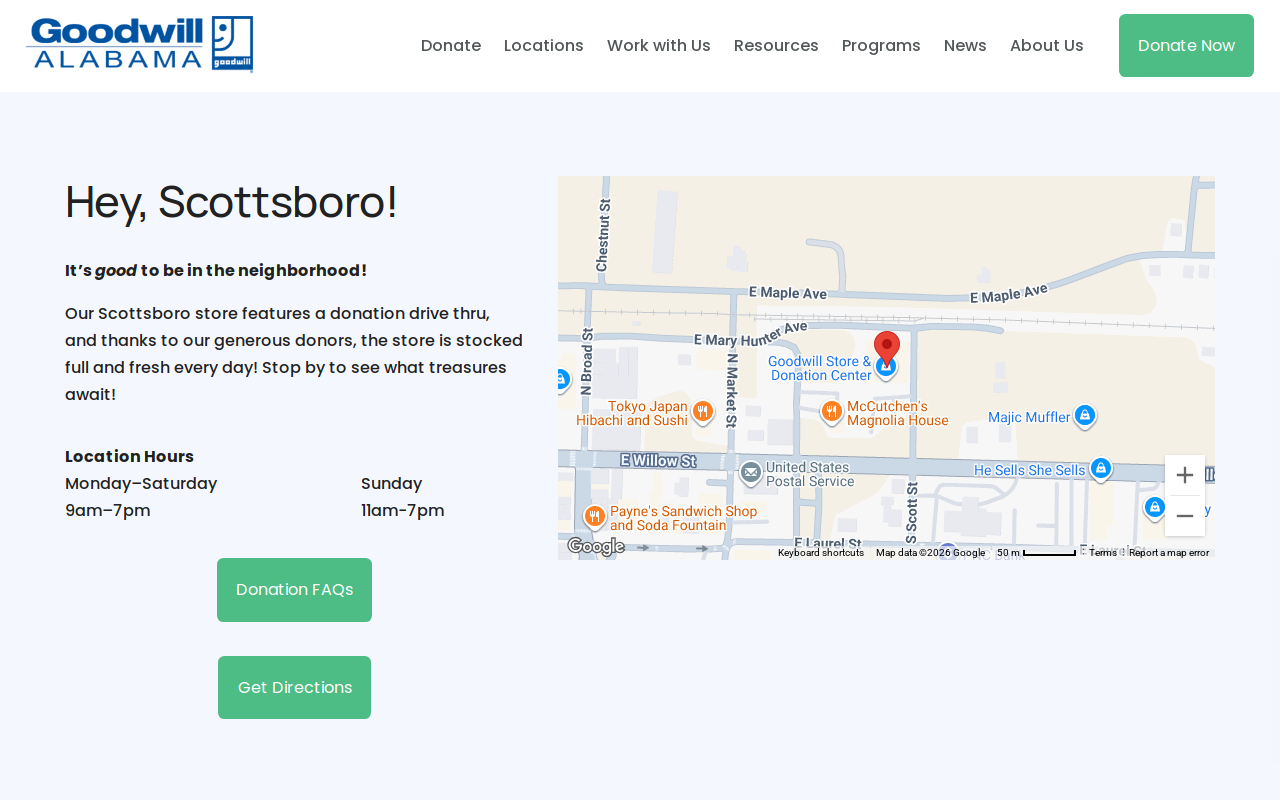
Task: Click the Goodwill Alabama logo
Action: 139,45
